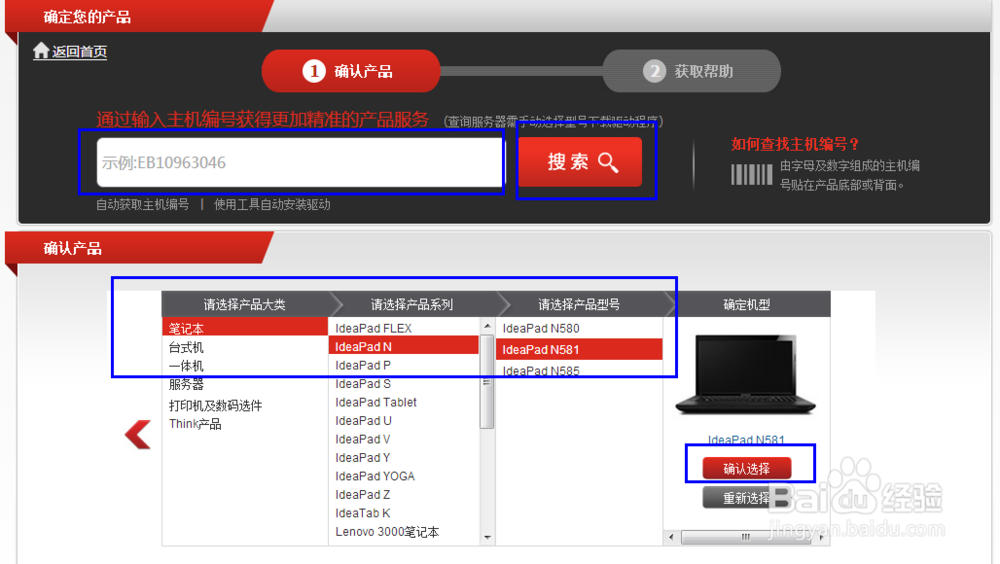Click 请选择产品大类 column header
The height and width of the screenshot is (564, 1000).
pos(245,304)
